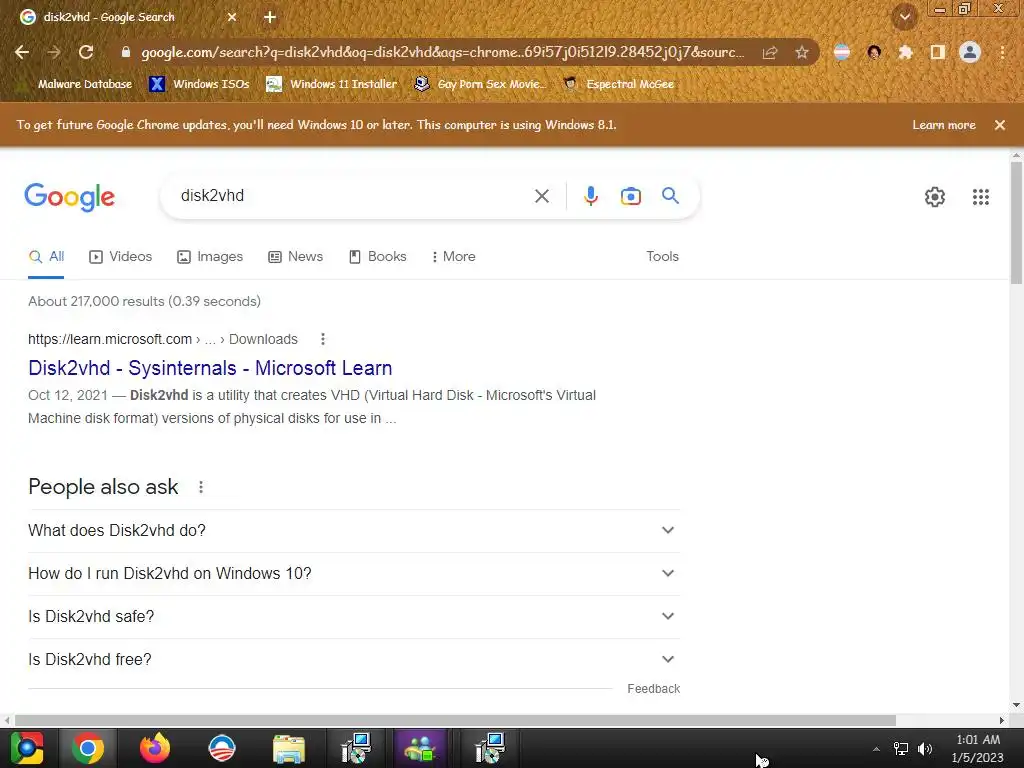The width and height of the screenshot is (1024, 768).
Task: Expand 'Is Disk2vhd free?'
Action: (x=353, y=660)
